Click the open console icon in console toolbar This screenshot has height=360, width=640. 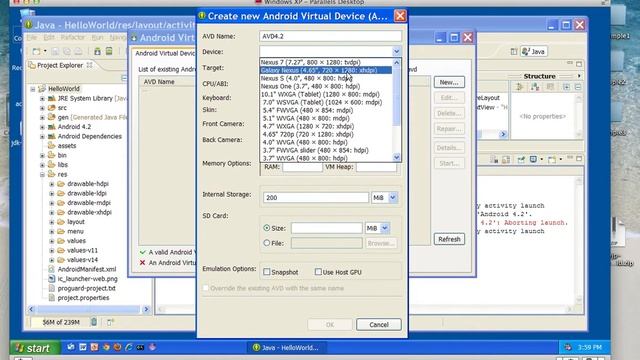[552, 160]
